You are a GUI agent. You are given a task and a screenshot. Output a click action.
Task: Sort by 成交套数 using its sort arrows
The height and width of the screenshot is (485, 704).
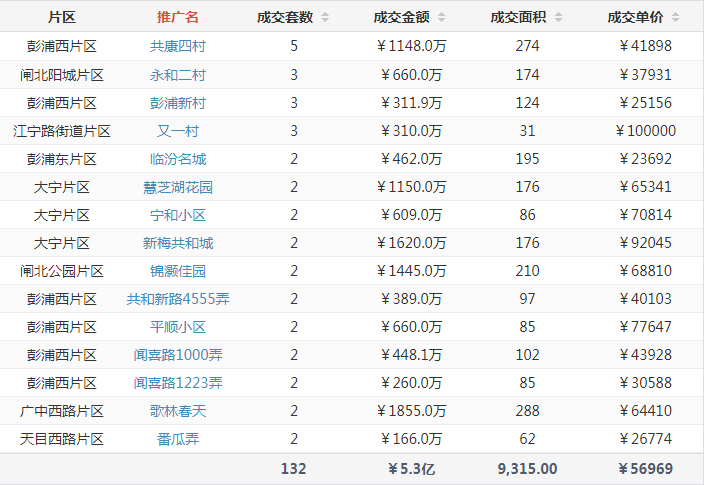(x=325, y=18)
